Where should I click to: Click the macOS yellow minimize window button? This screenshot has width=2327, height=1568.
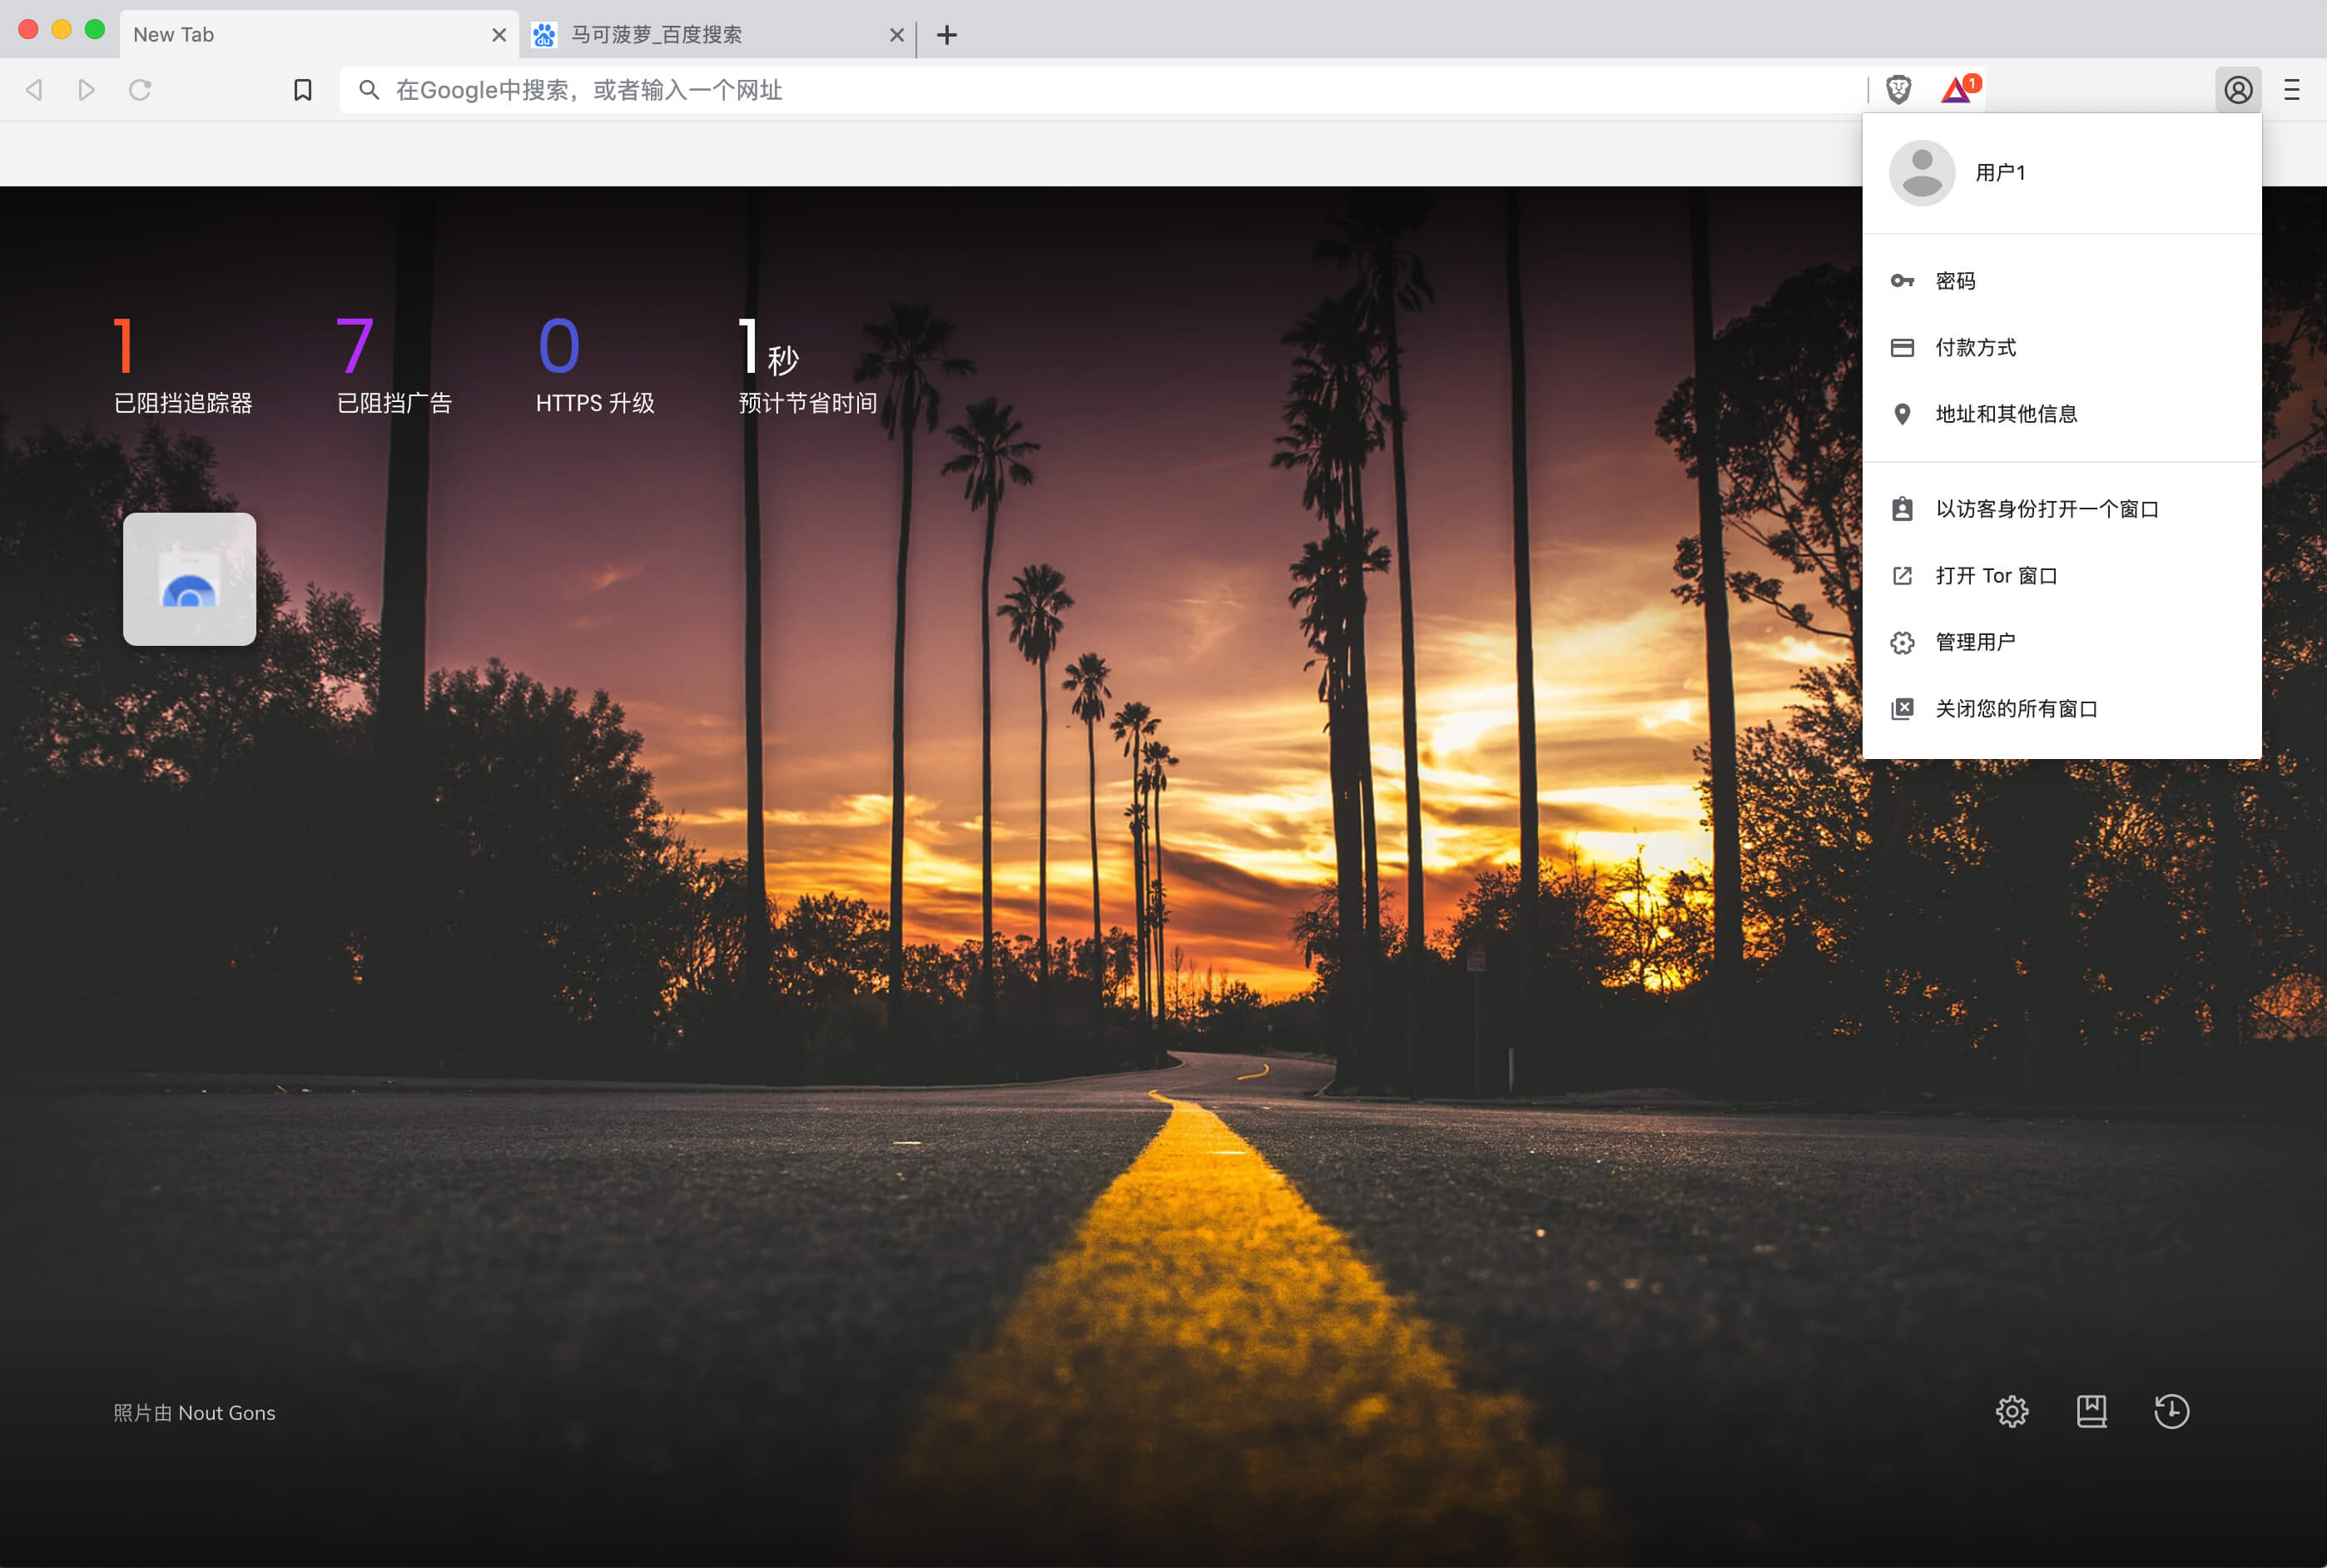pyautogui.click(x=62, y=30)
